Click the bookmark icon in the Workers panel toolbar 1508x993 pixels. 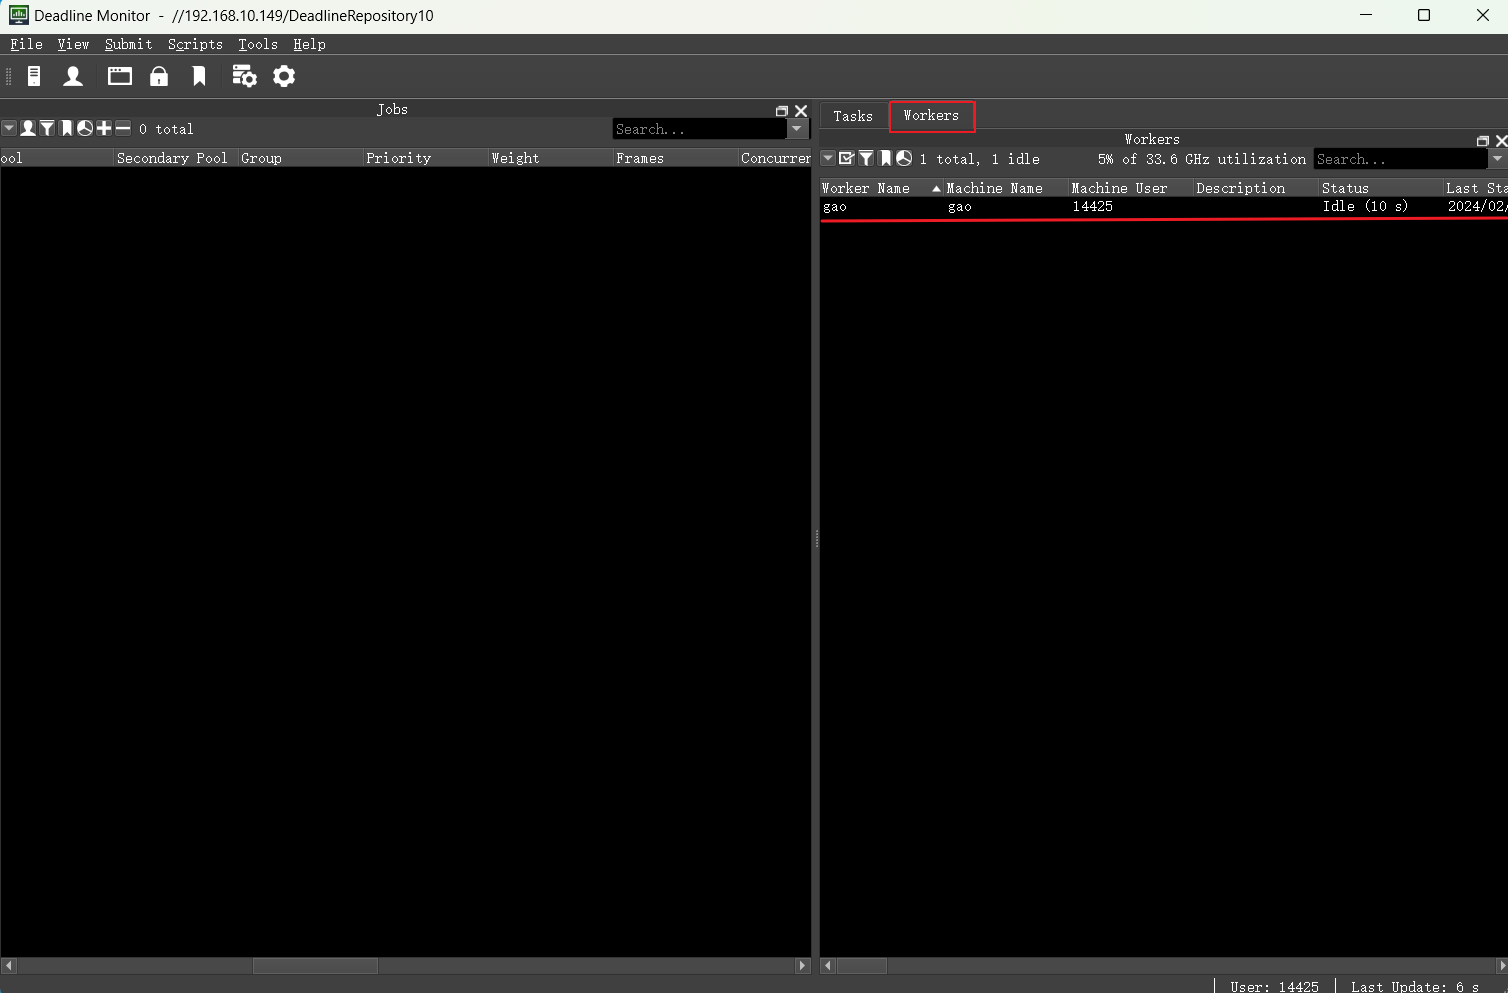[885, 158]
